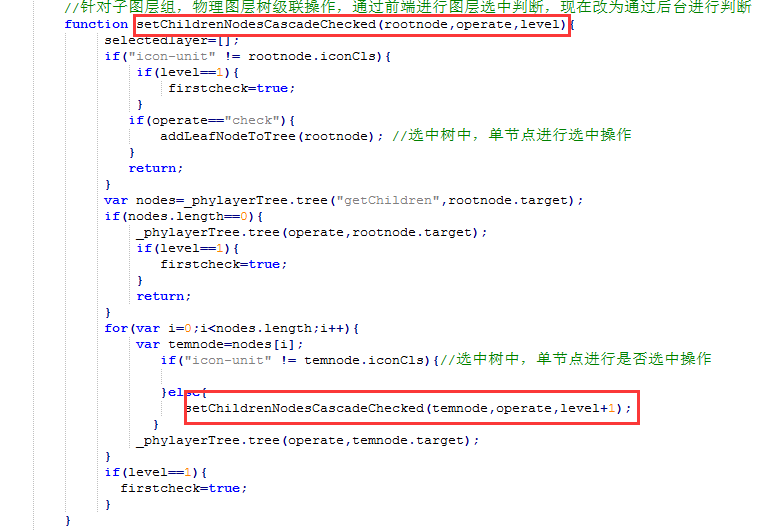The height and width of the screenshot is (531, 784).
Task: Place cursor on selectedlayer=[] line
Action: point(172,40)
